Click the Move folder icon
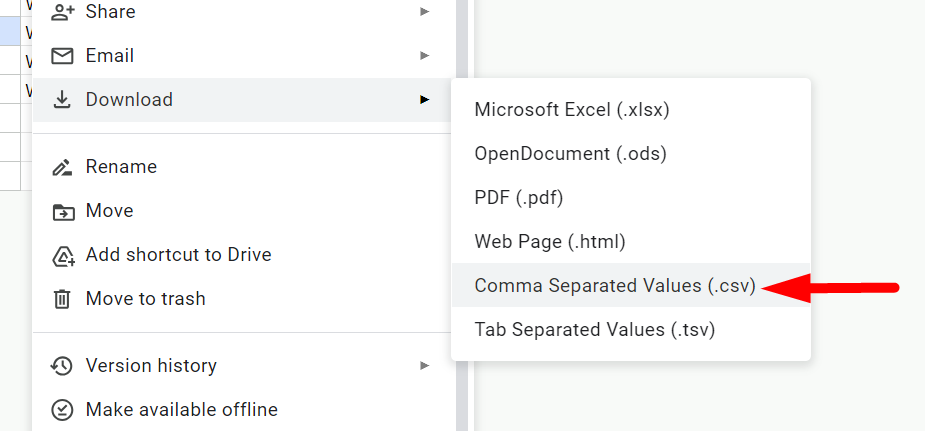925x431 pixels. point(62,211)
